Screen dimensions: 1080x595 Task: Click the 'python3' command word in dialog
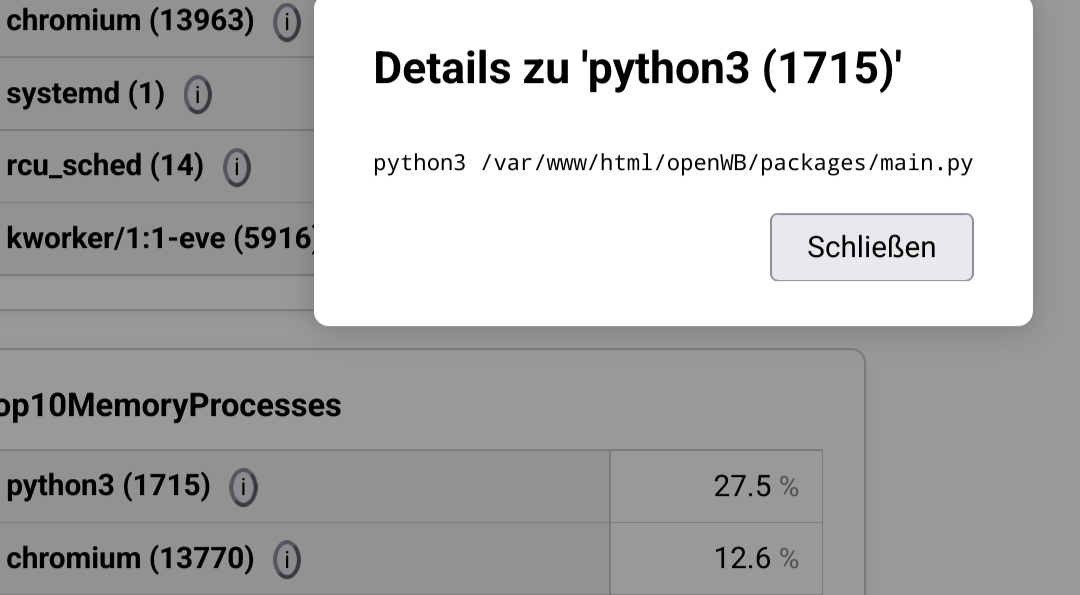tap(419, 163)
